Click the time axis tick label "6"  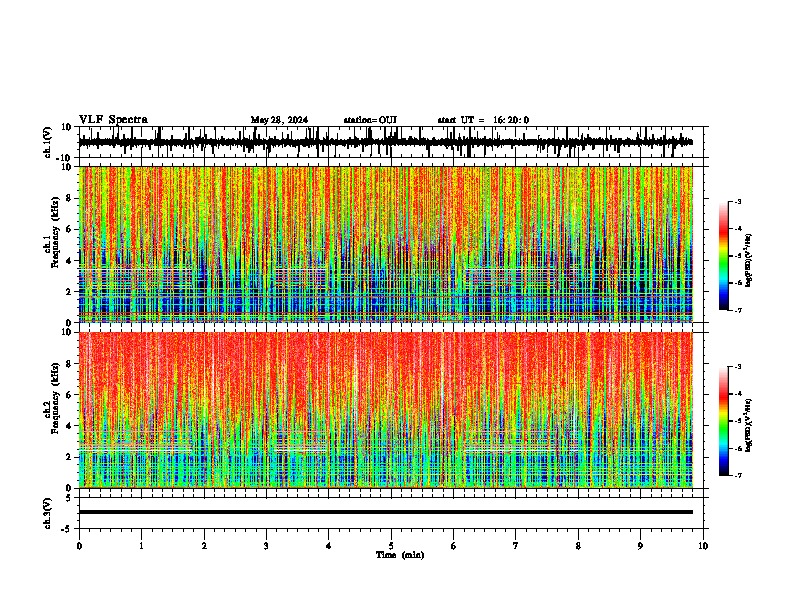pos(454,546)
